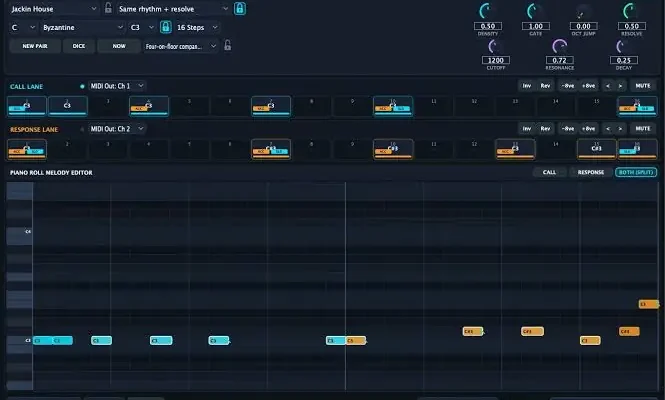Shift Call lane pattern right with > button

620,86
